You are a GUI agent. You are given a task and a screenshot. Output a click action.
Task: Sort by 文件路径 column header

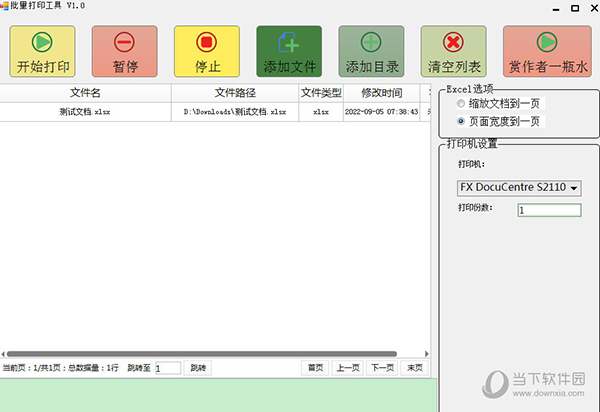pos(235,93)
